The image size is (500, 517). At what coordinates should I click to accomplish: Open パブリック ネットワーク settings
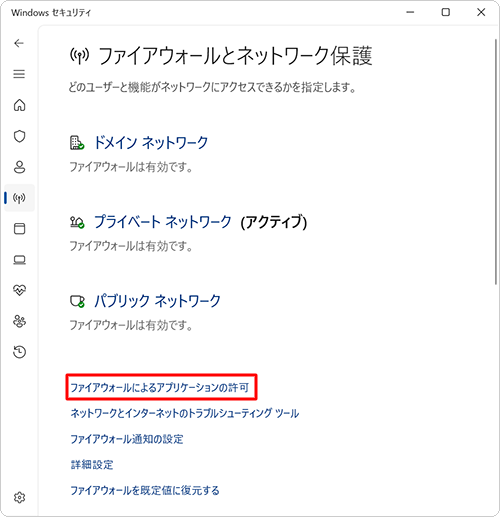point(157,301)
